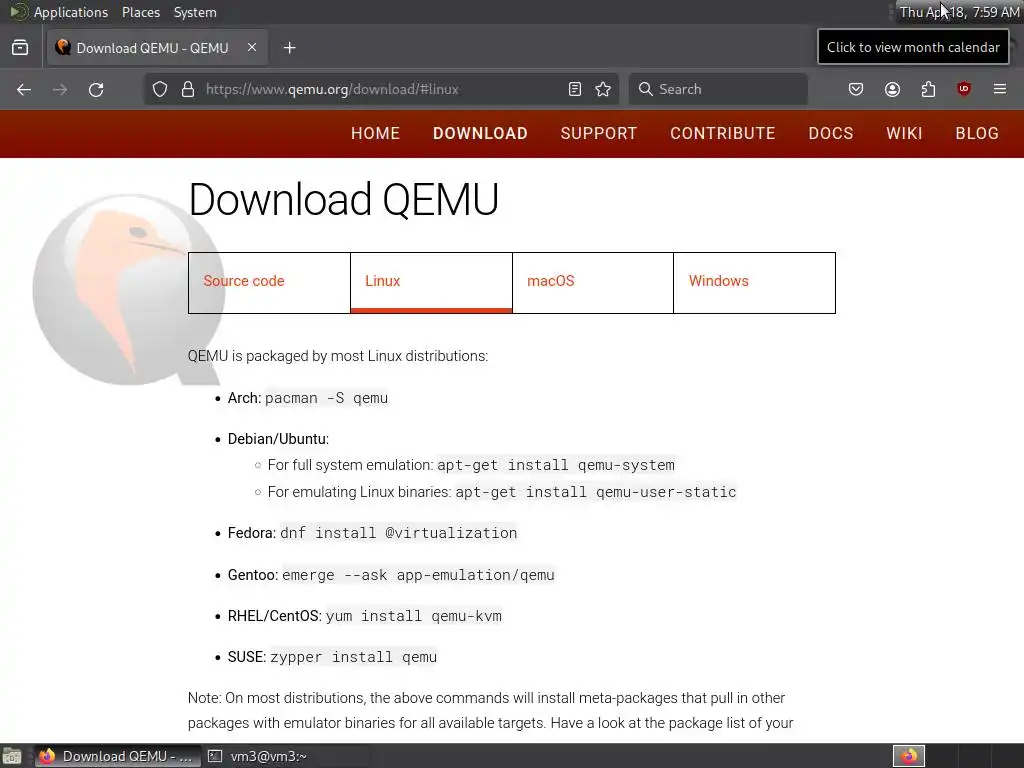1024x768 pixels.
Task: Show site security via the padlock icon
Action: coord(188,89)
